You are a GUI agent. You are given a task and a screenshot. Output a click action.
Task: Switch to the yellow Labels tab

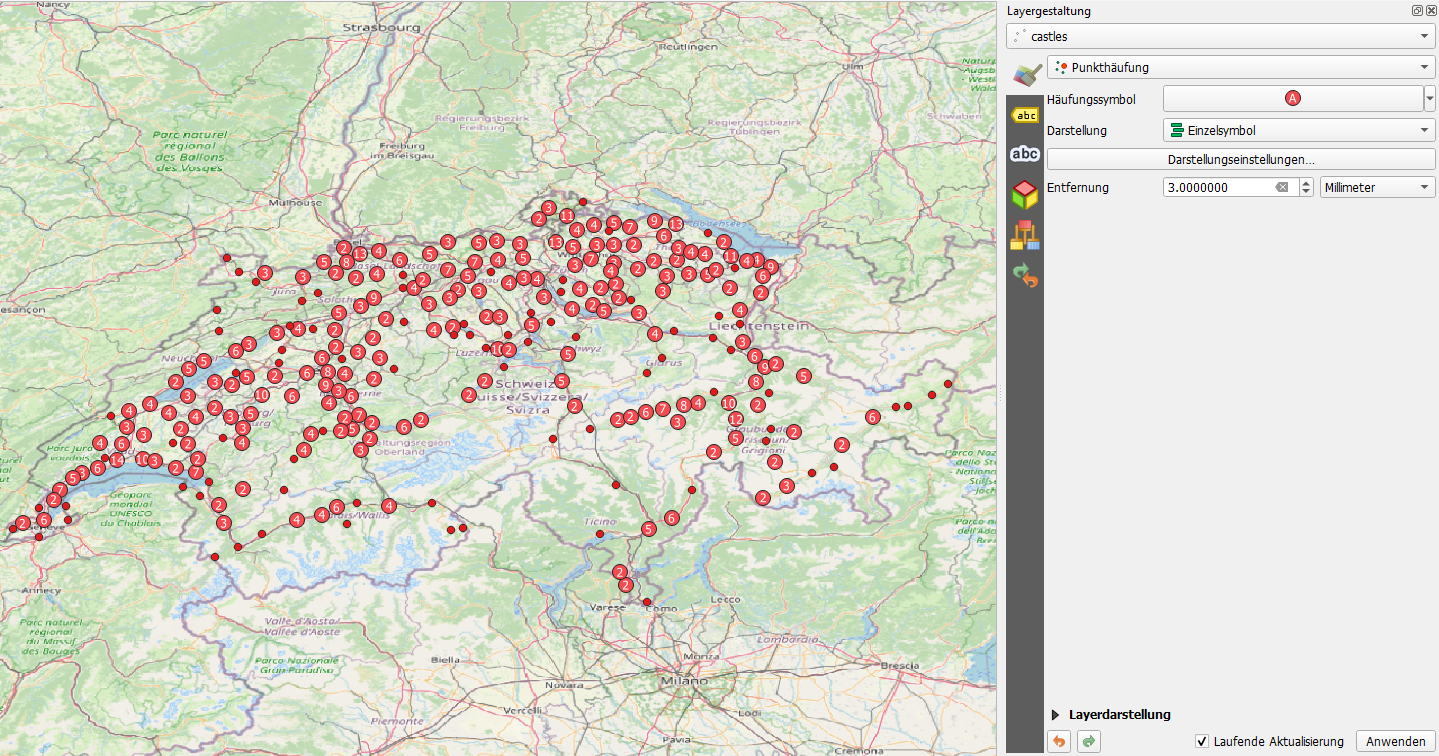1025,116
